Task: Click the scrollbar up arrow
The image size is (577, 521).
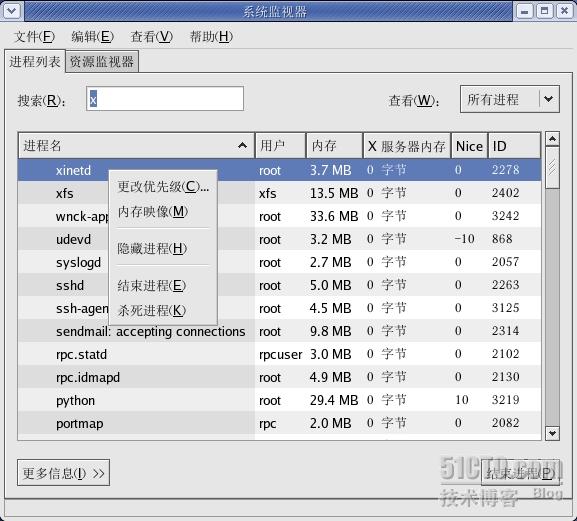Action: (552, 139)
